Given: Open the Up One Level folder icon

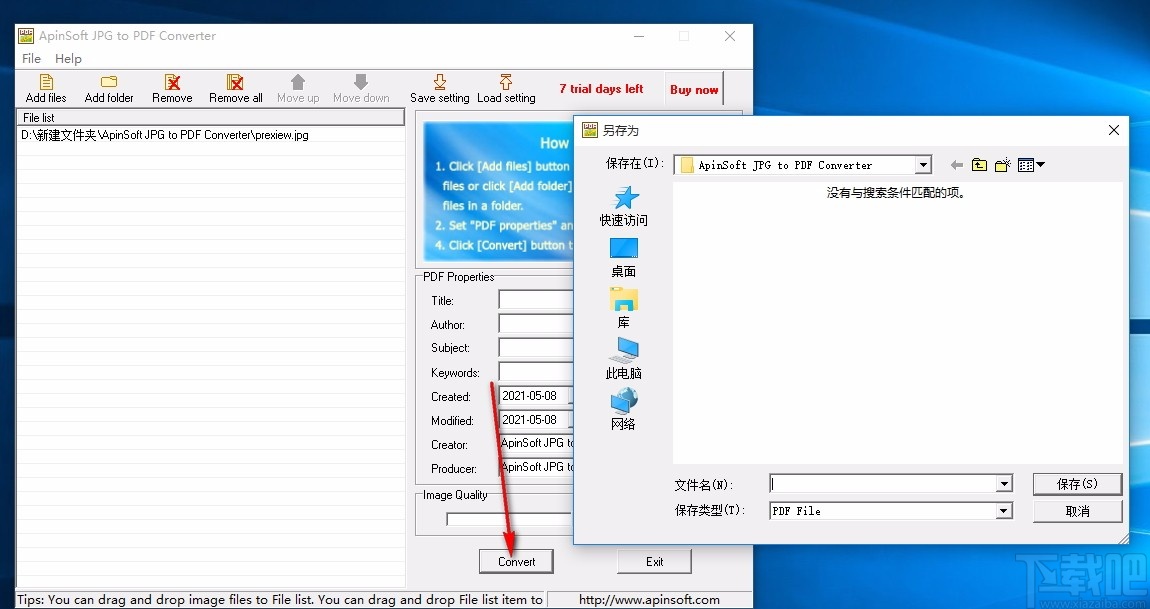Looking at the screenshot, I should [x=978, y=164].
